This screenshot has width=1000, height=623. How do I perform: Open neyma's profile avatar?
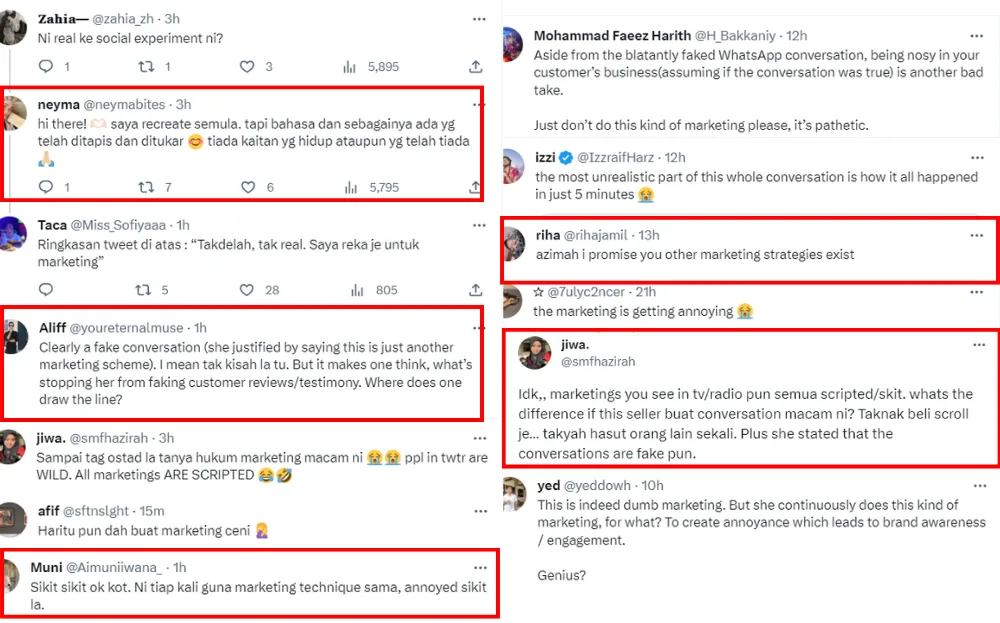coord(15,113)
